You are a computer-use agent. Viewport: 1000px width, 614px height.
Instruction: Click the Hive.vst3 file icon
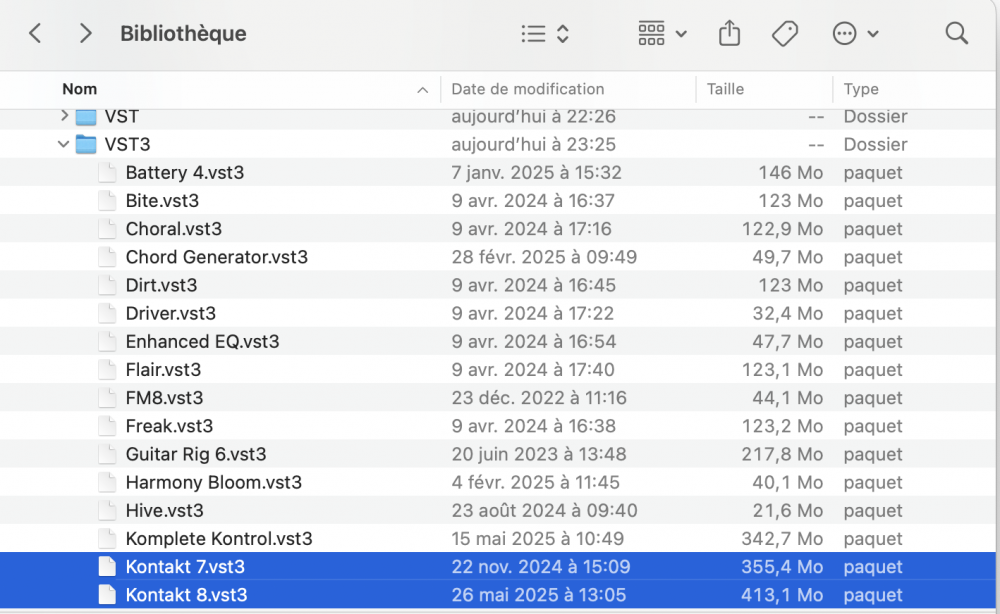pos(107,510)
